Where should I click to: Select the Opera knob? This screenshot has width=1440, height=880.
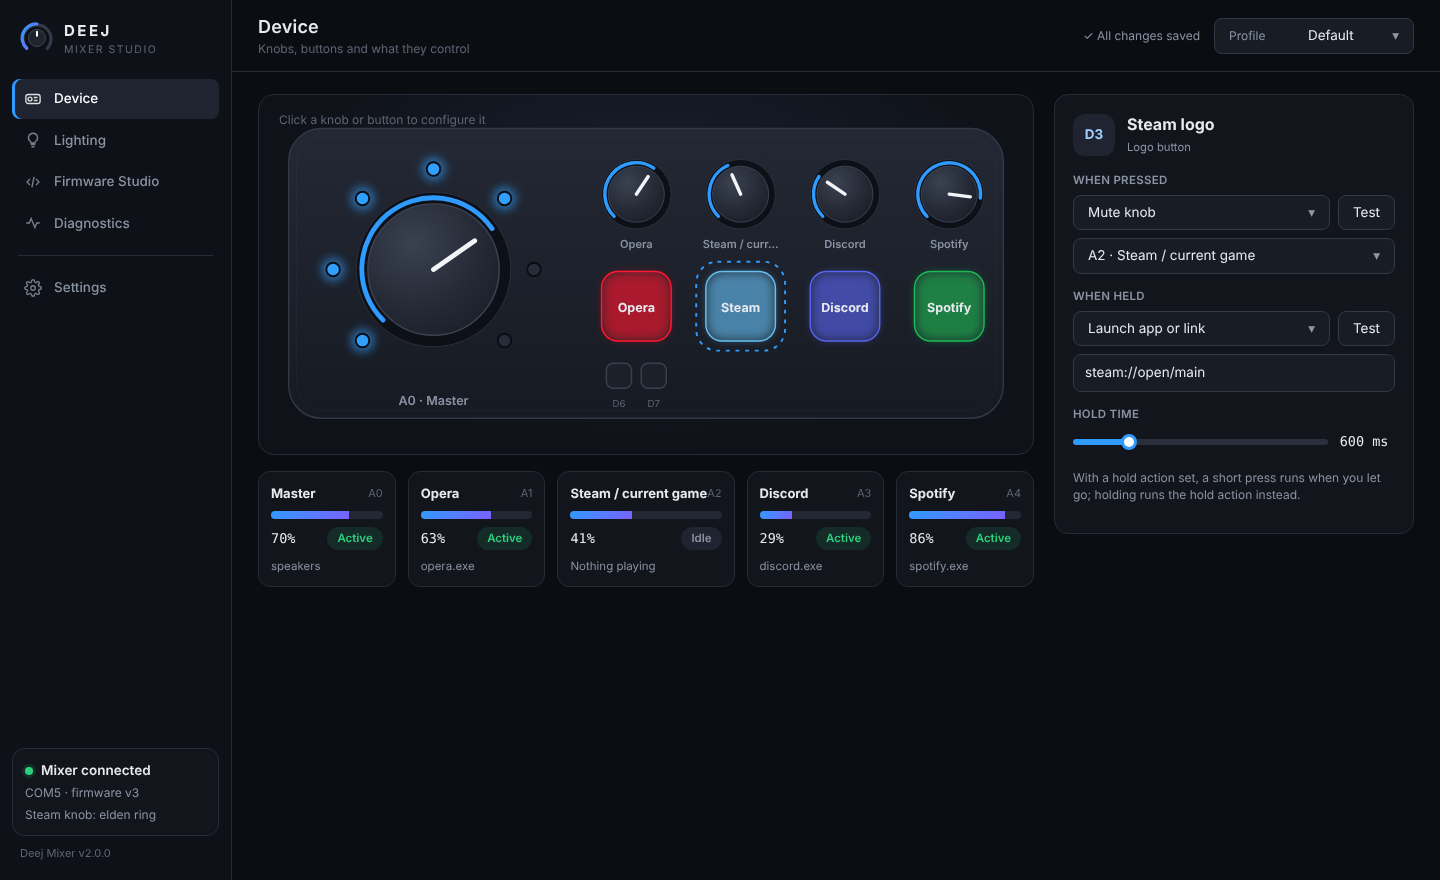(x=636, y=194)
